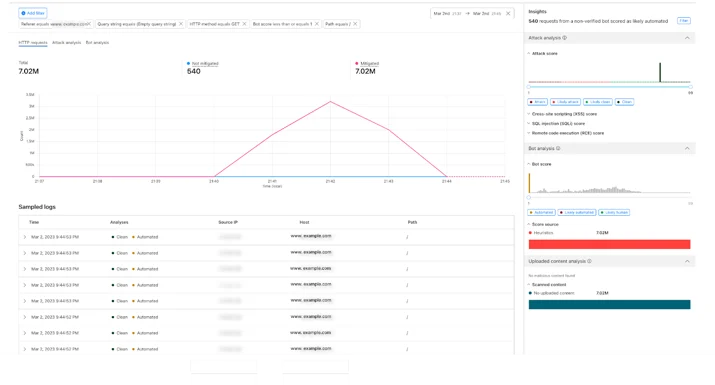Click the Add filter button

[x=33, y=13]
